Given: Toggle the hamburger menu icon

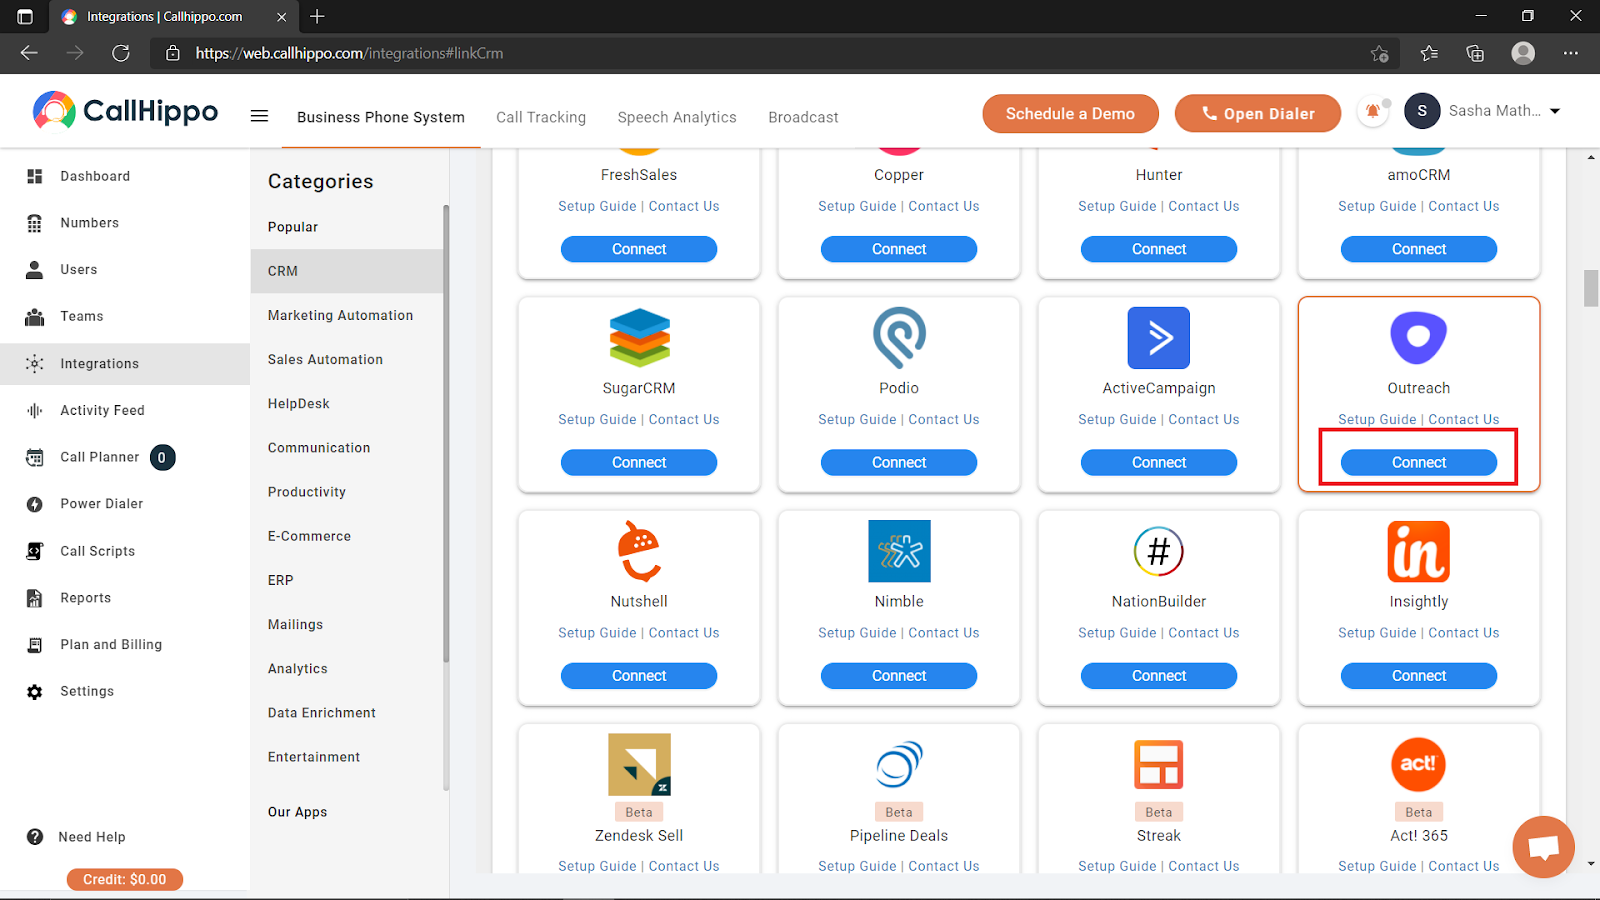Looking at the screenshot, I should point(259,116).
